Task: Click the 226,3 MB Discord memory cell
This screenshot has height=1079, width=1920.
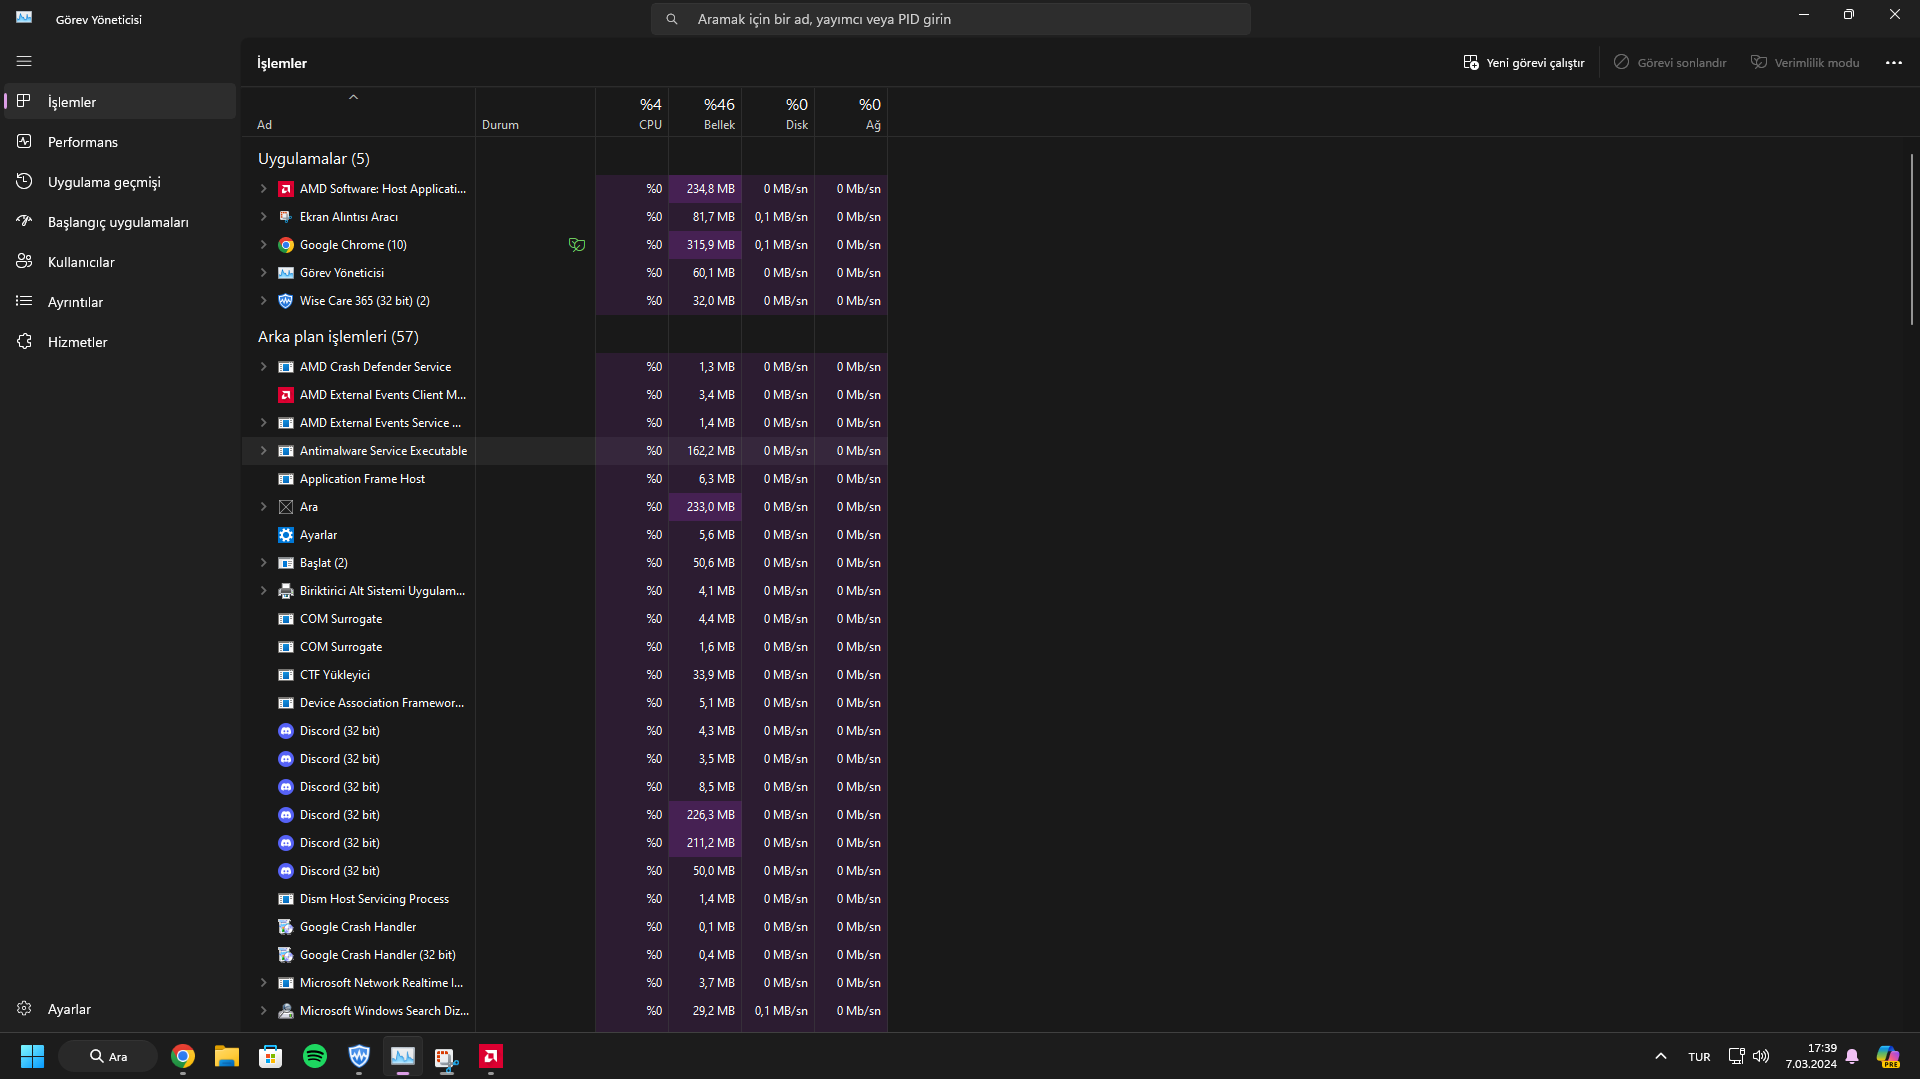Action: pyautogui.click(x=705, y=815)
